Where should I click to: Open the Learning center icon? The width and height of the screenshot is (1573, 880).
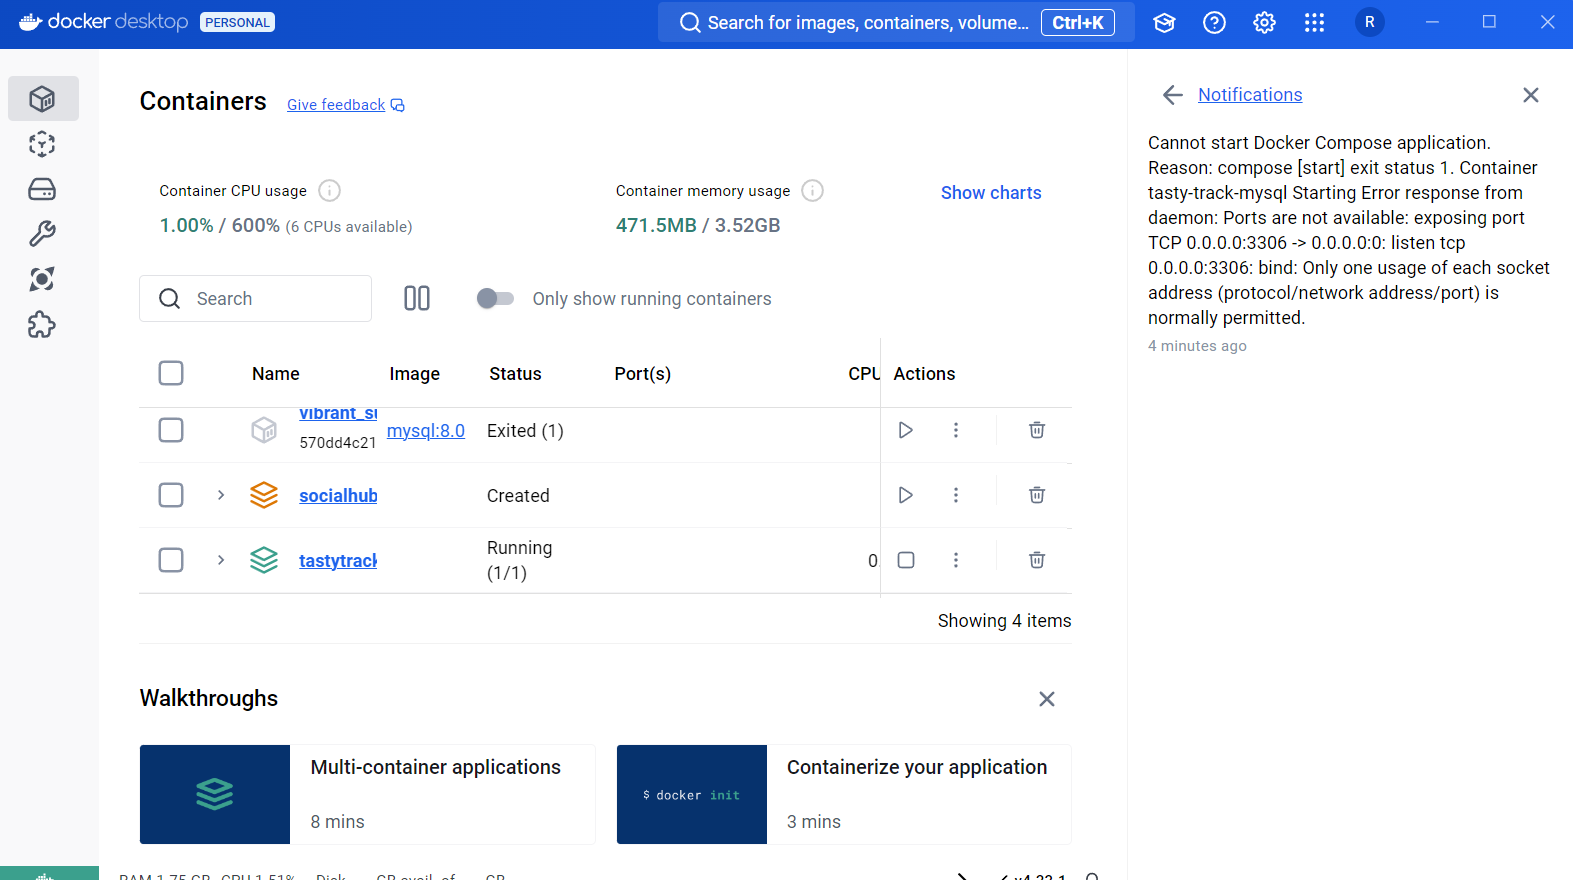[1164, 22]
